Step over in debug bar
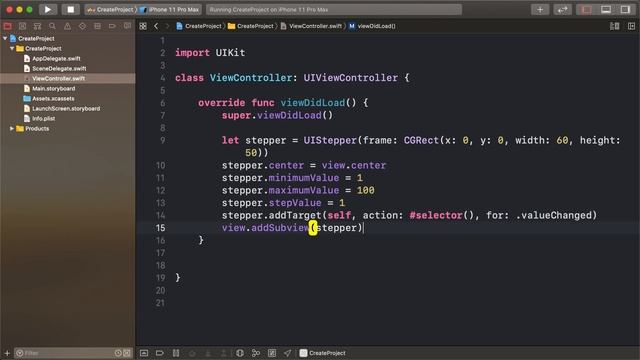 click(x=192, y=353)
